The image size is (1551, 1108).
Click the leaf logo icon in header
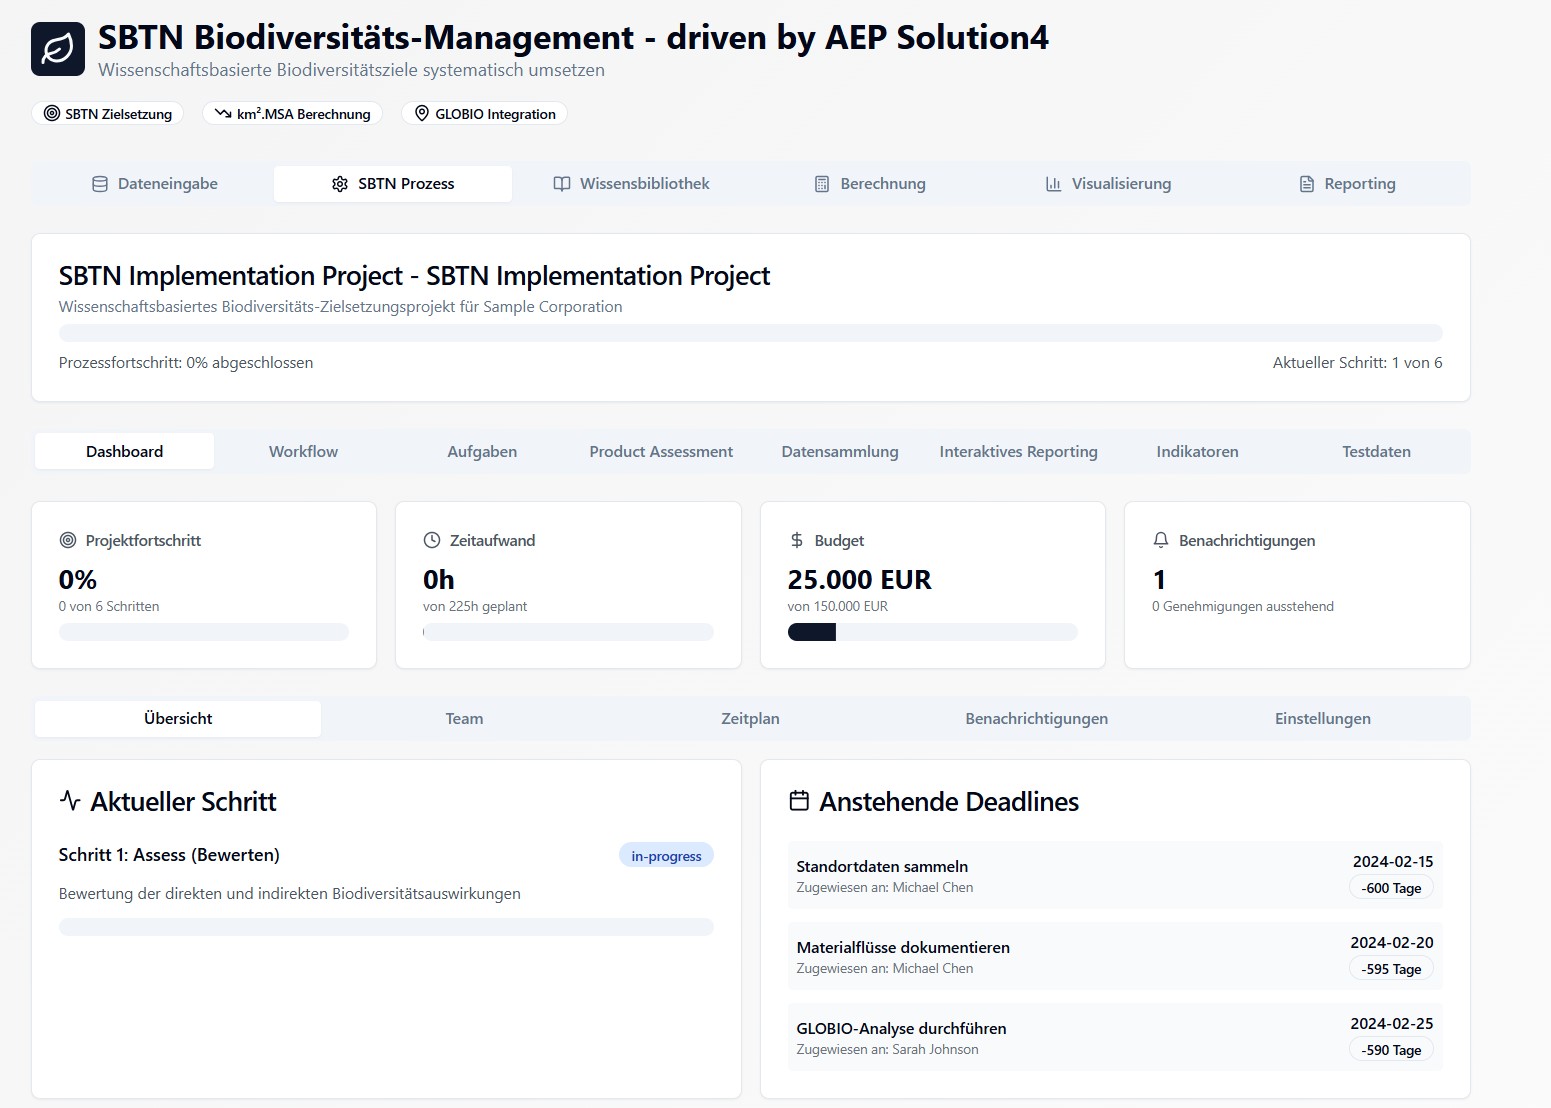(58, 49)
